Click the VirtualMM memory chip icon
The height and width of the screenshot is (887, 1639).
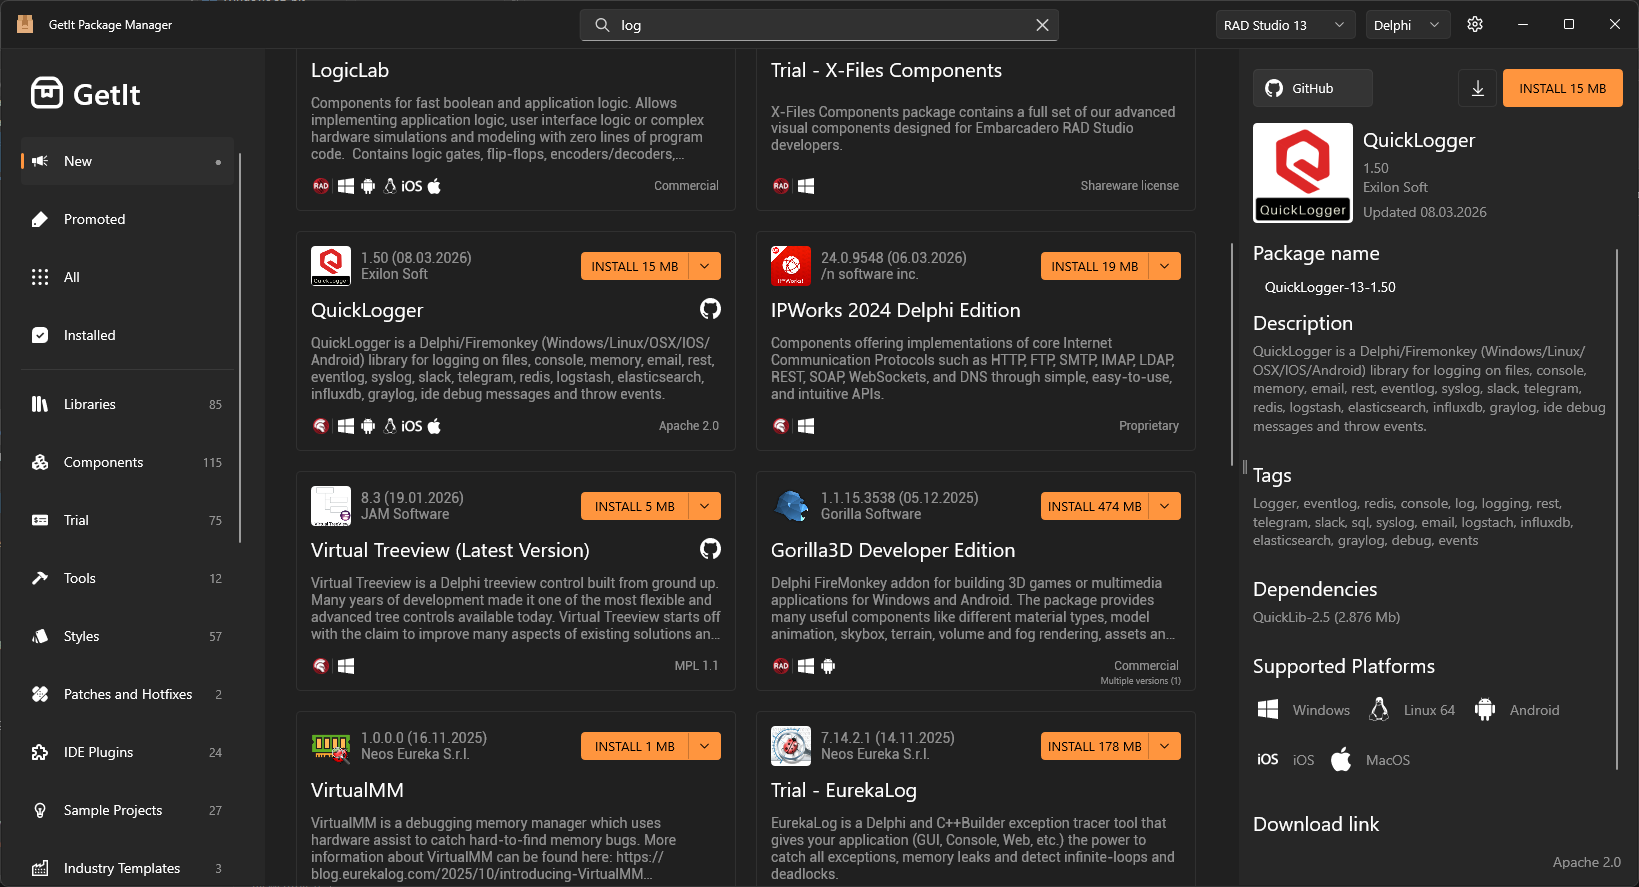pos(331,746)
